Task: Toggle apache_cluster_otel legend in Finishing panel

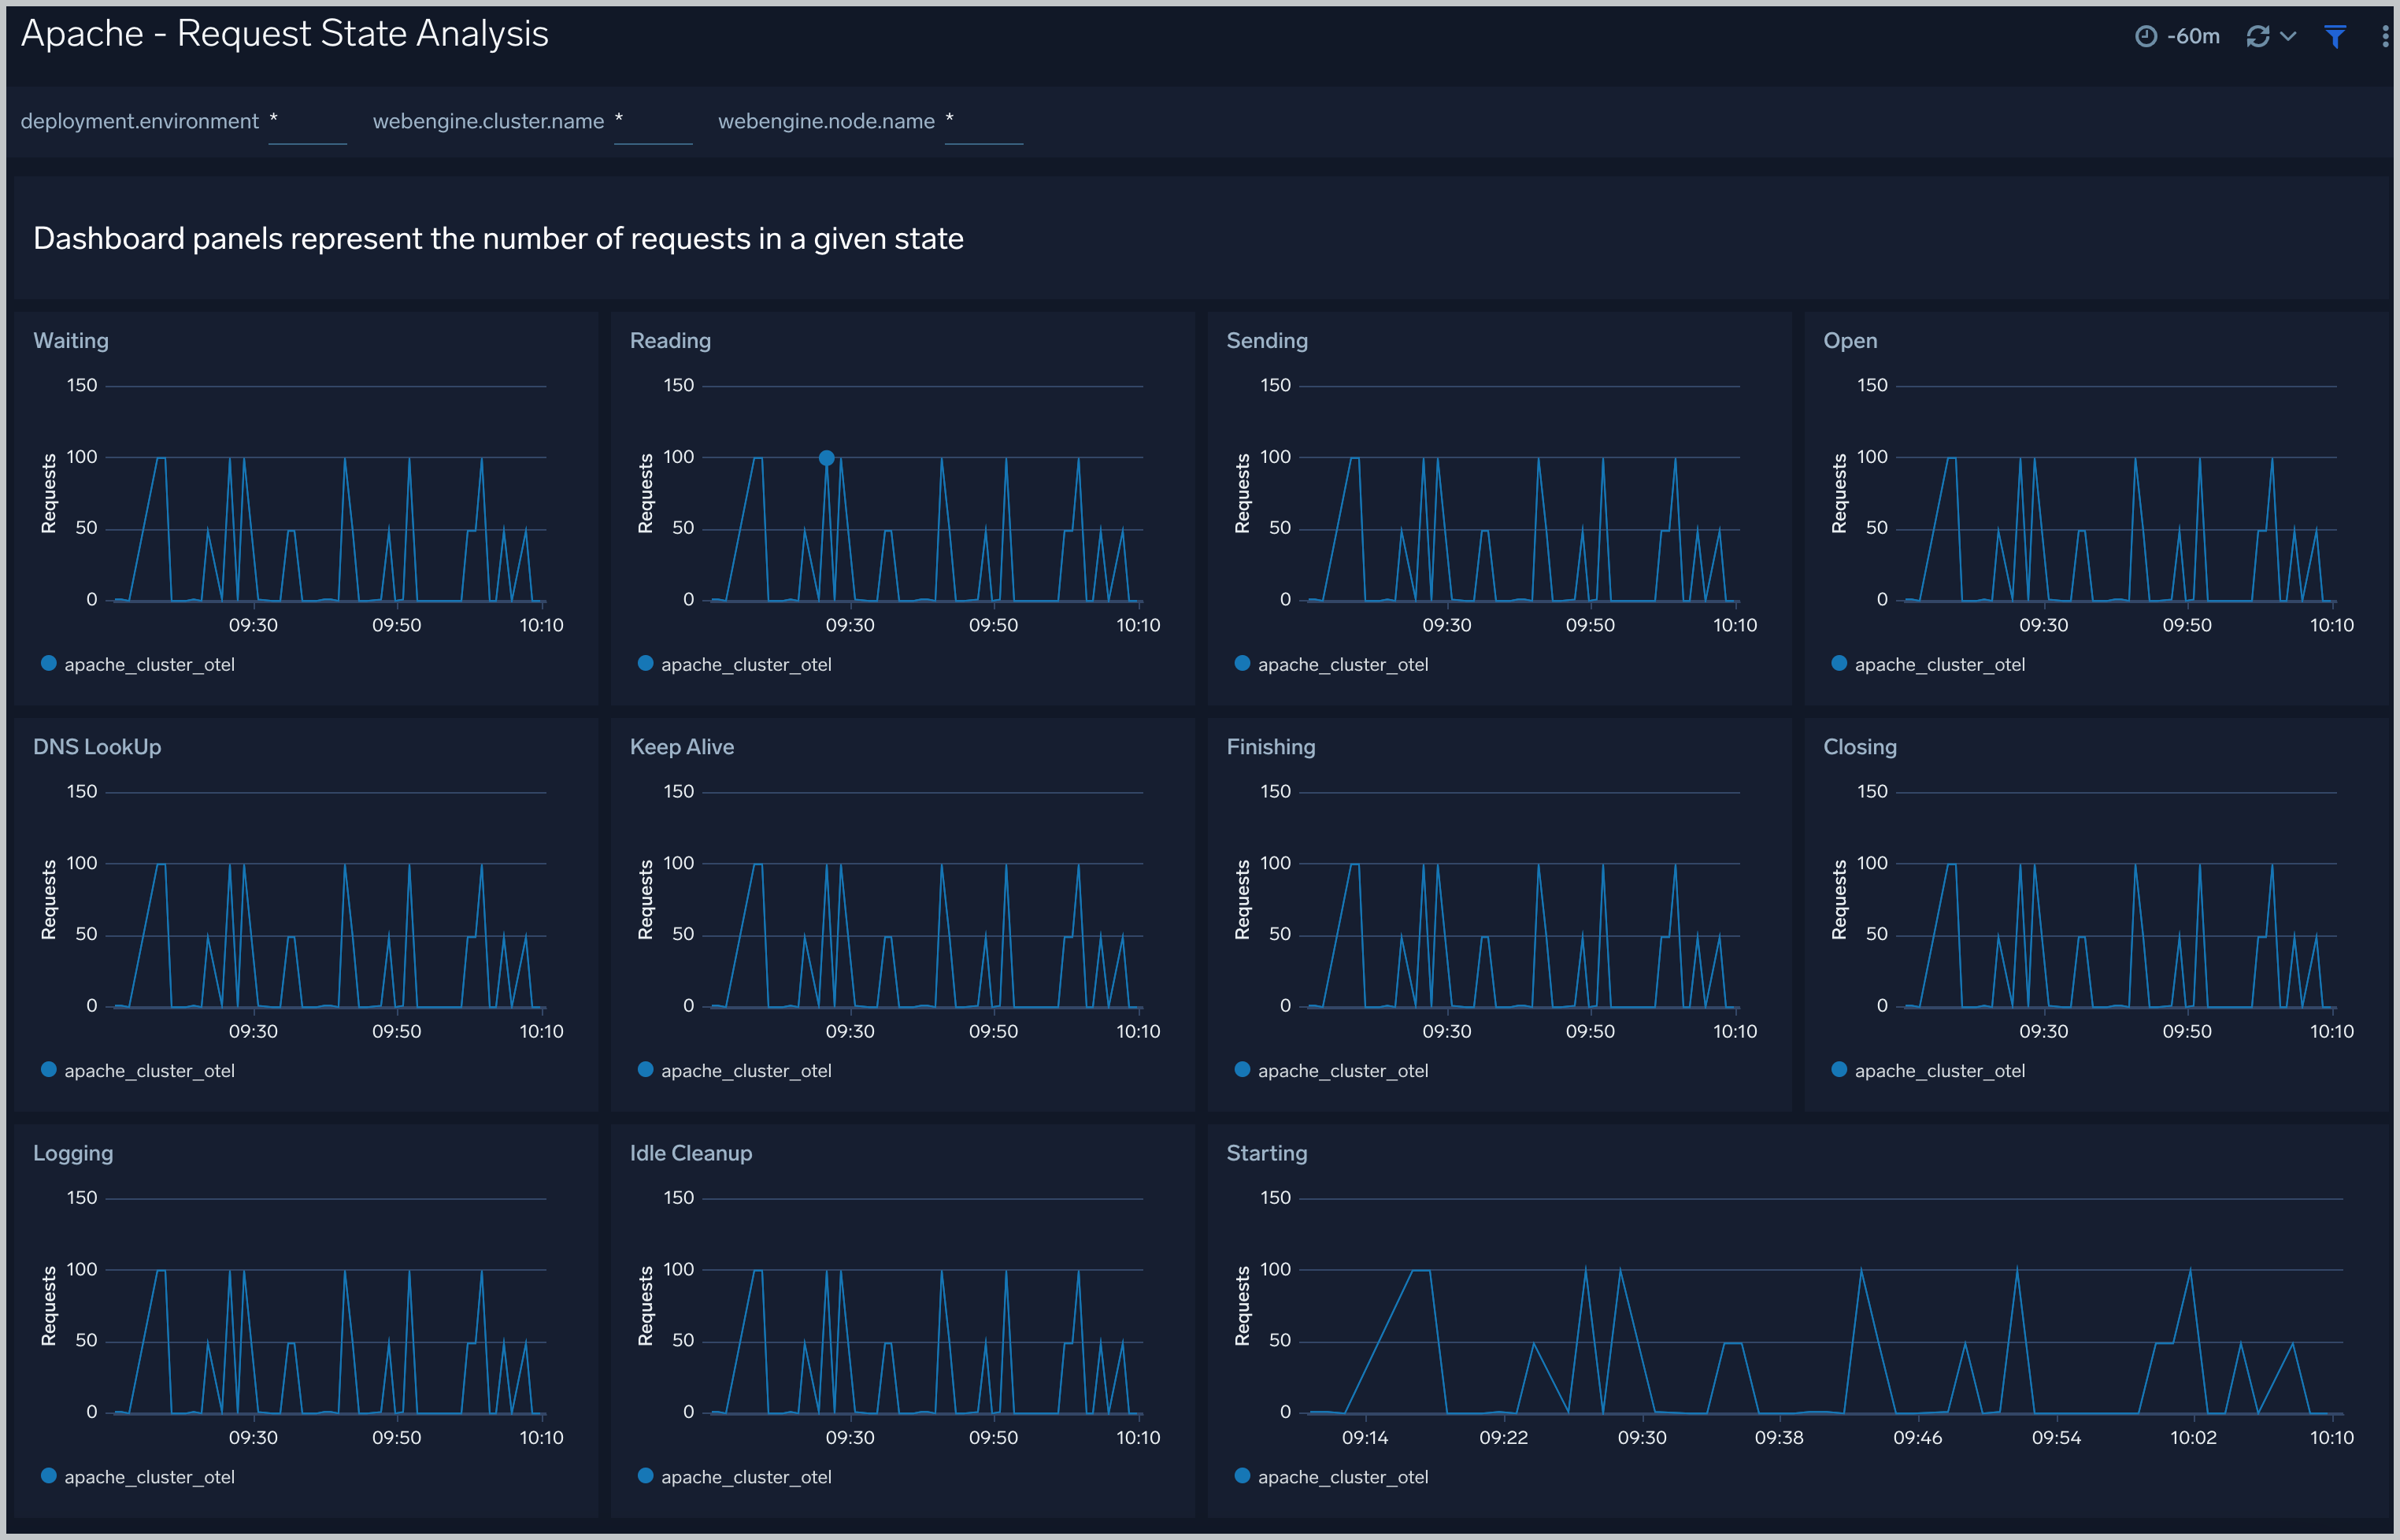Action: pyautogui.click(x=1332, y=1070)
